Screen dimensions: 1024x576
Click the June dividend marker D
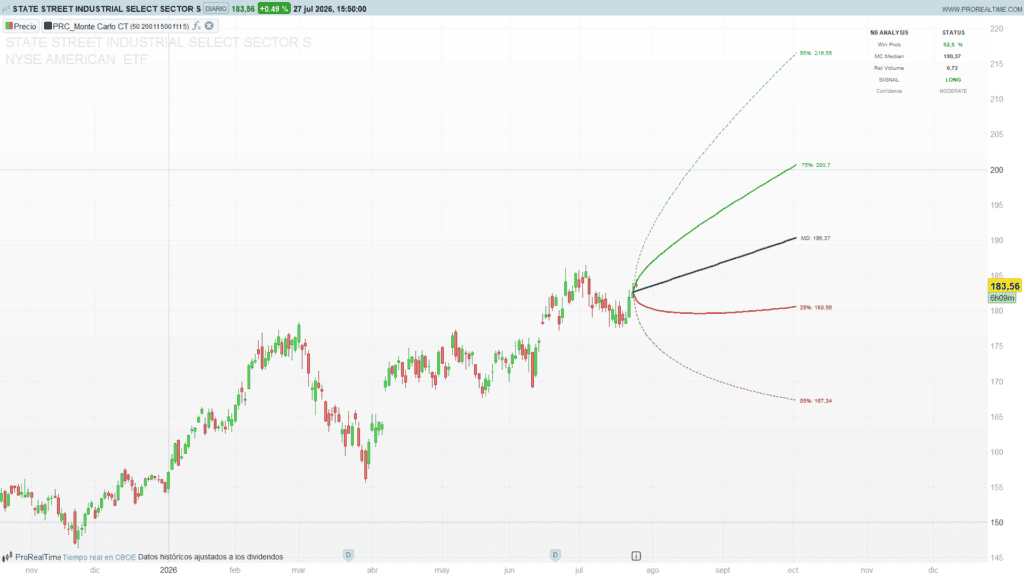coord(555,555)
